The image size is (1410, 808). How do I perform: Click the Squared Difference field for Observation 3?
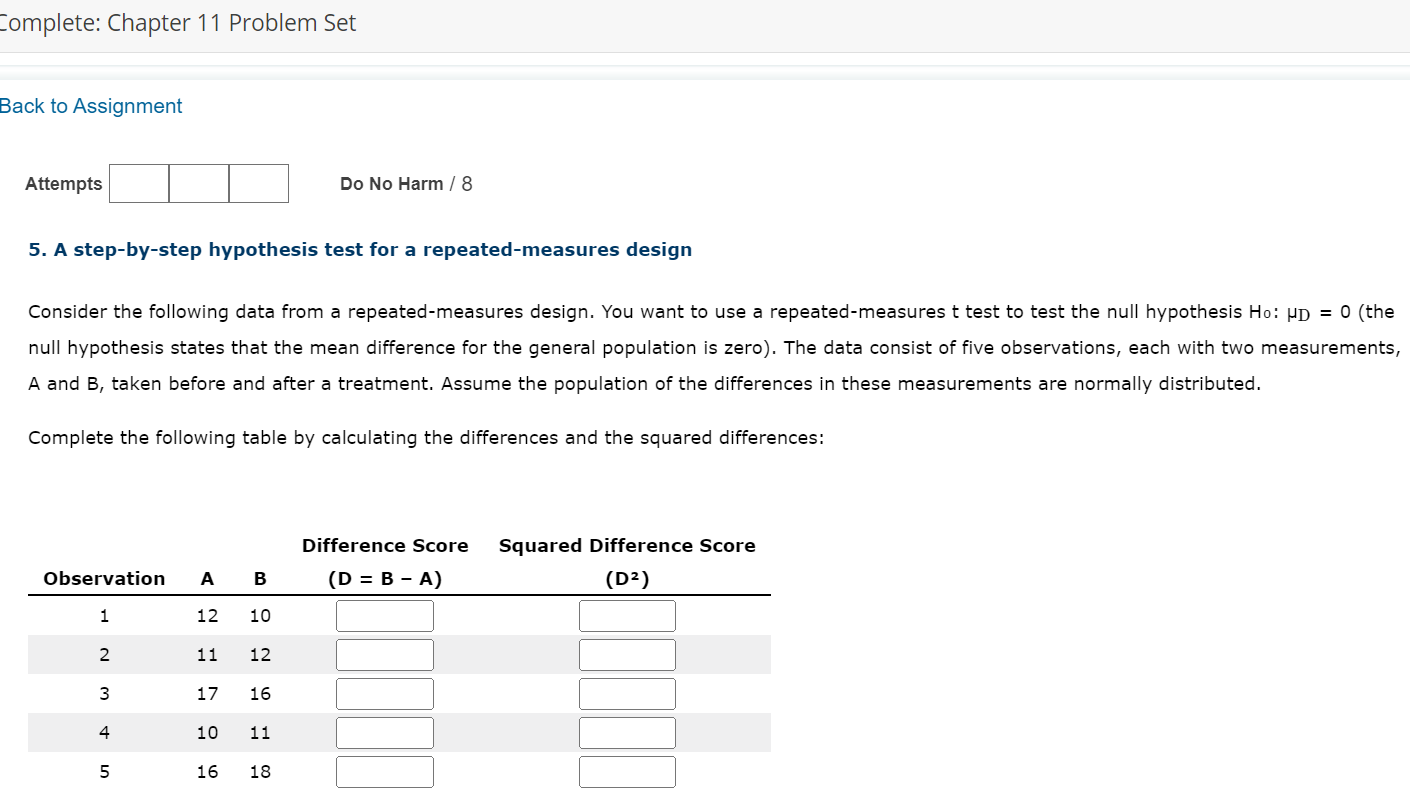click(x=627, y=693)
